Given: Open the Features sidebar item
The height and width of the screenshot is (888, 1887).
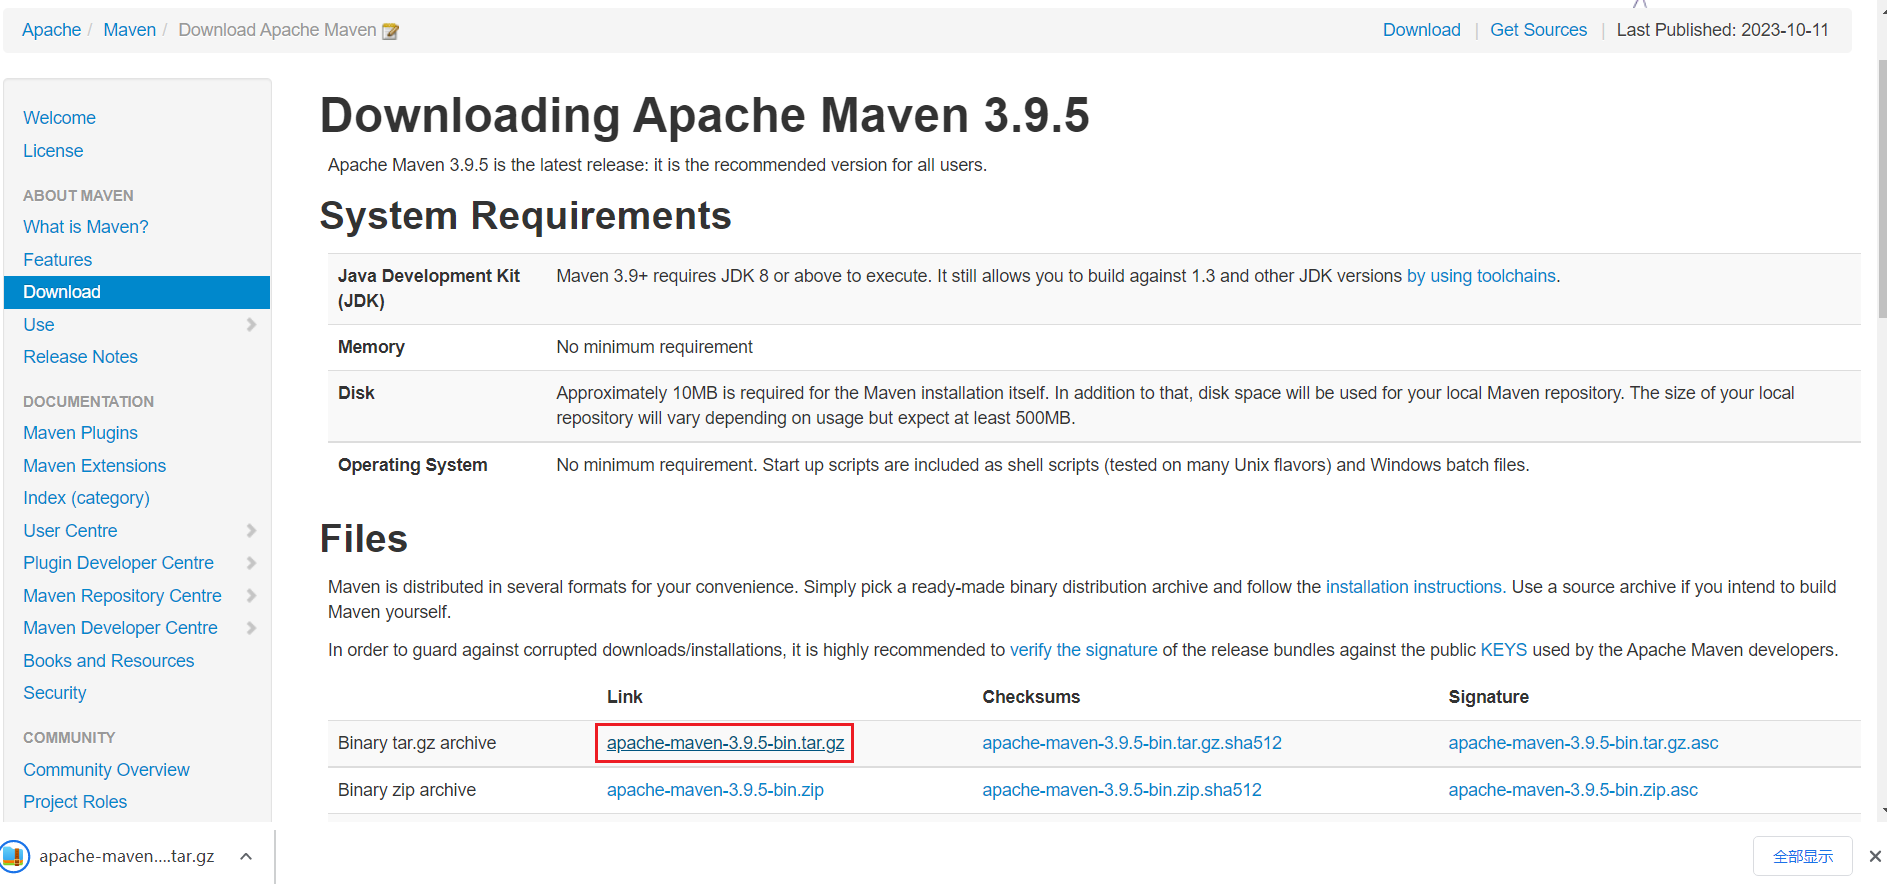Looking at the screenshot, I should pyautogui.click(x=57, y=260).
